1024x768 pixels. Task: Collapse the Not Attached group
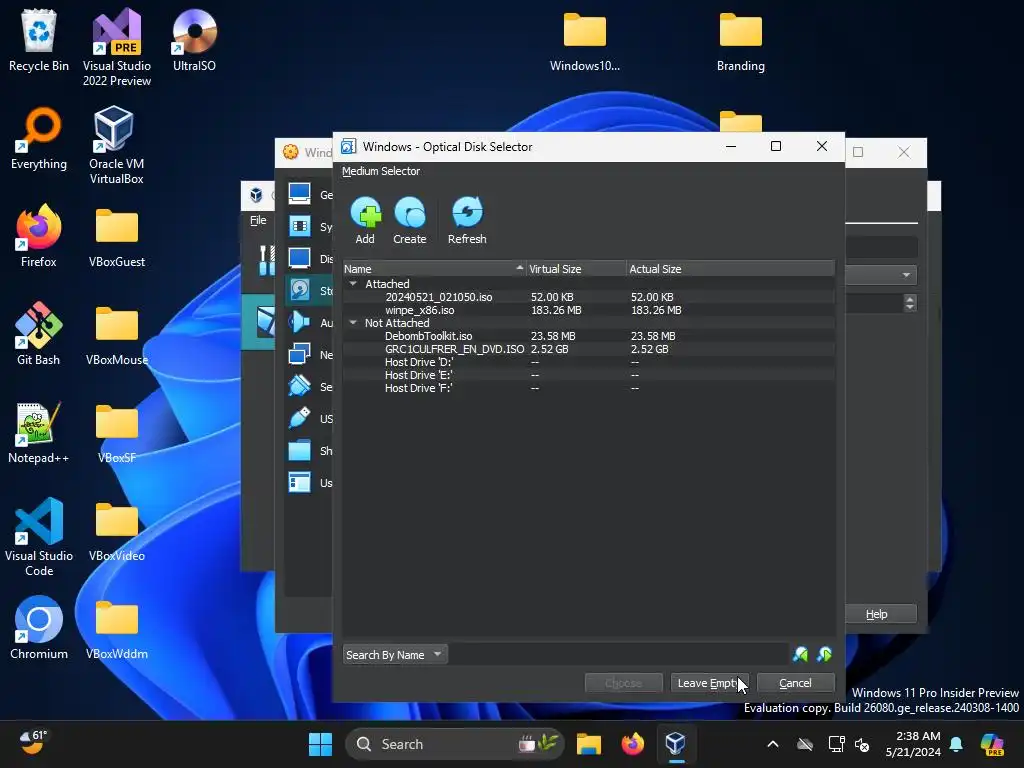click(353, 323)
